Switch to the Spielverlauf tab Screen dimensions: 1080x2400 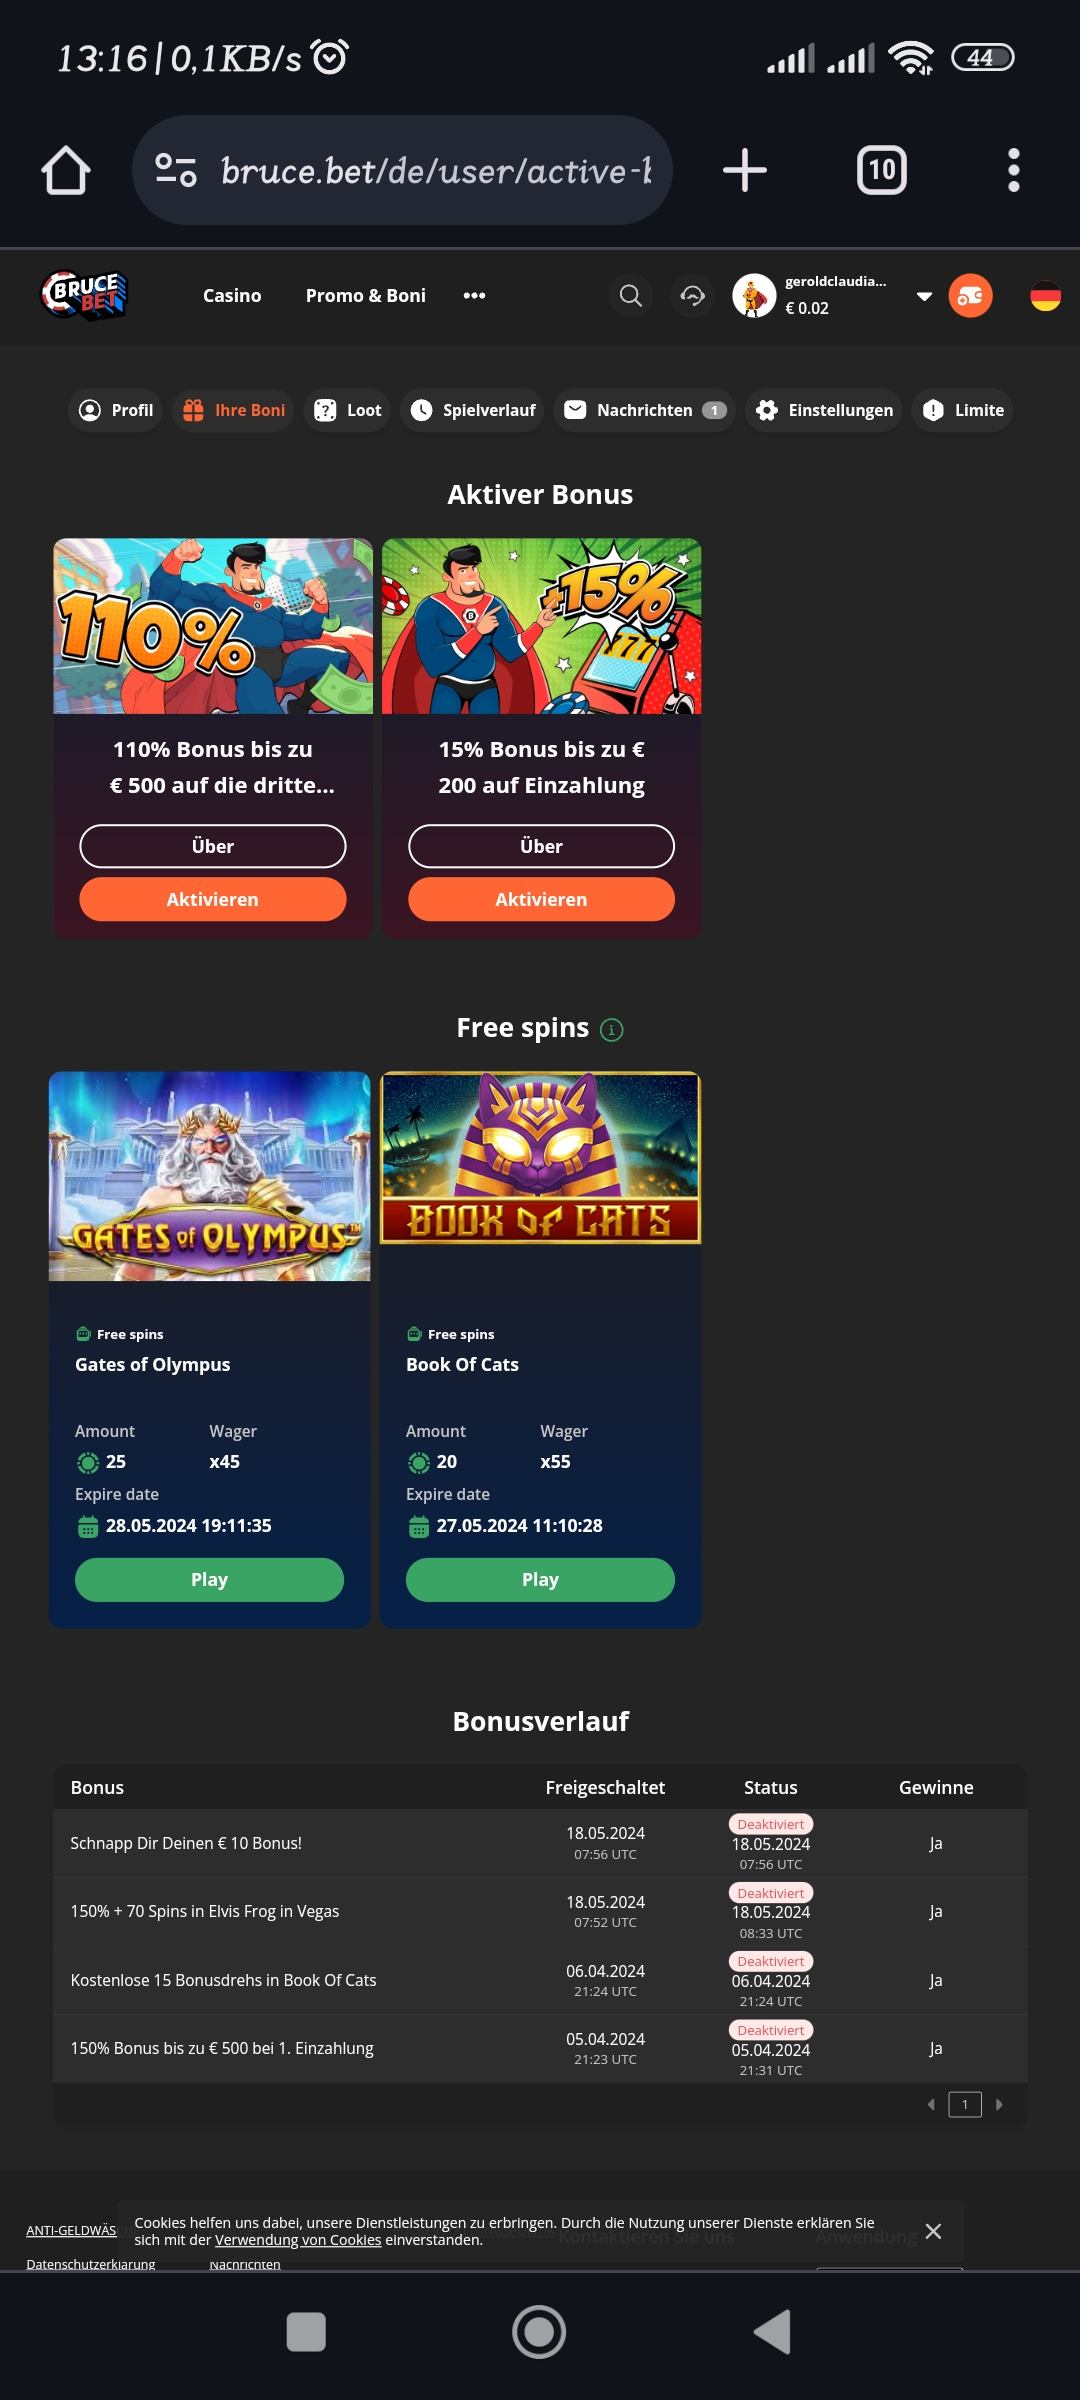473,410
